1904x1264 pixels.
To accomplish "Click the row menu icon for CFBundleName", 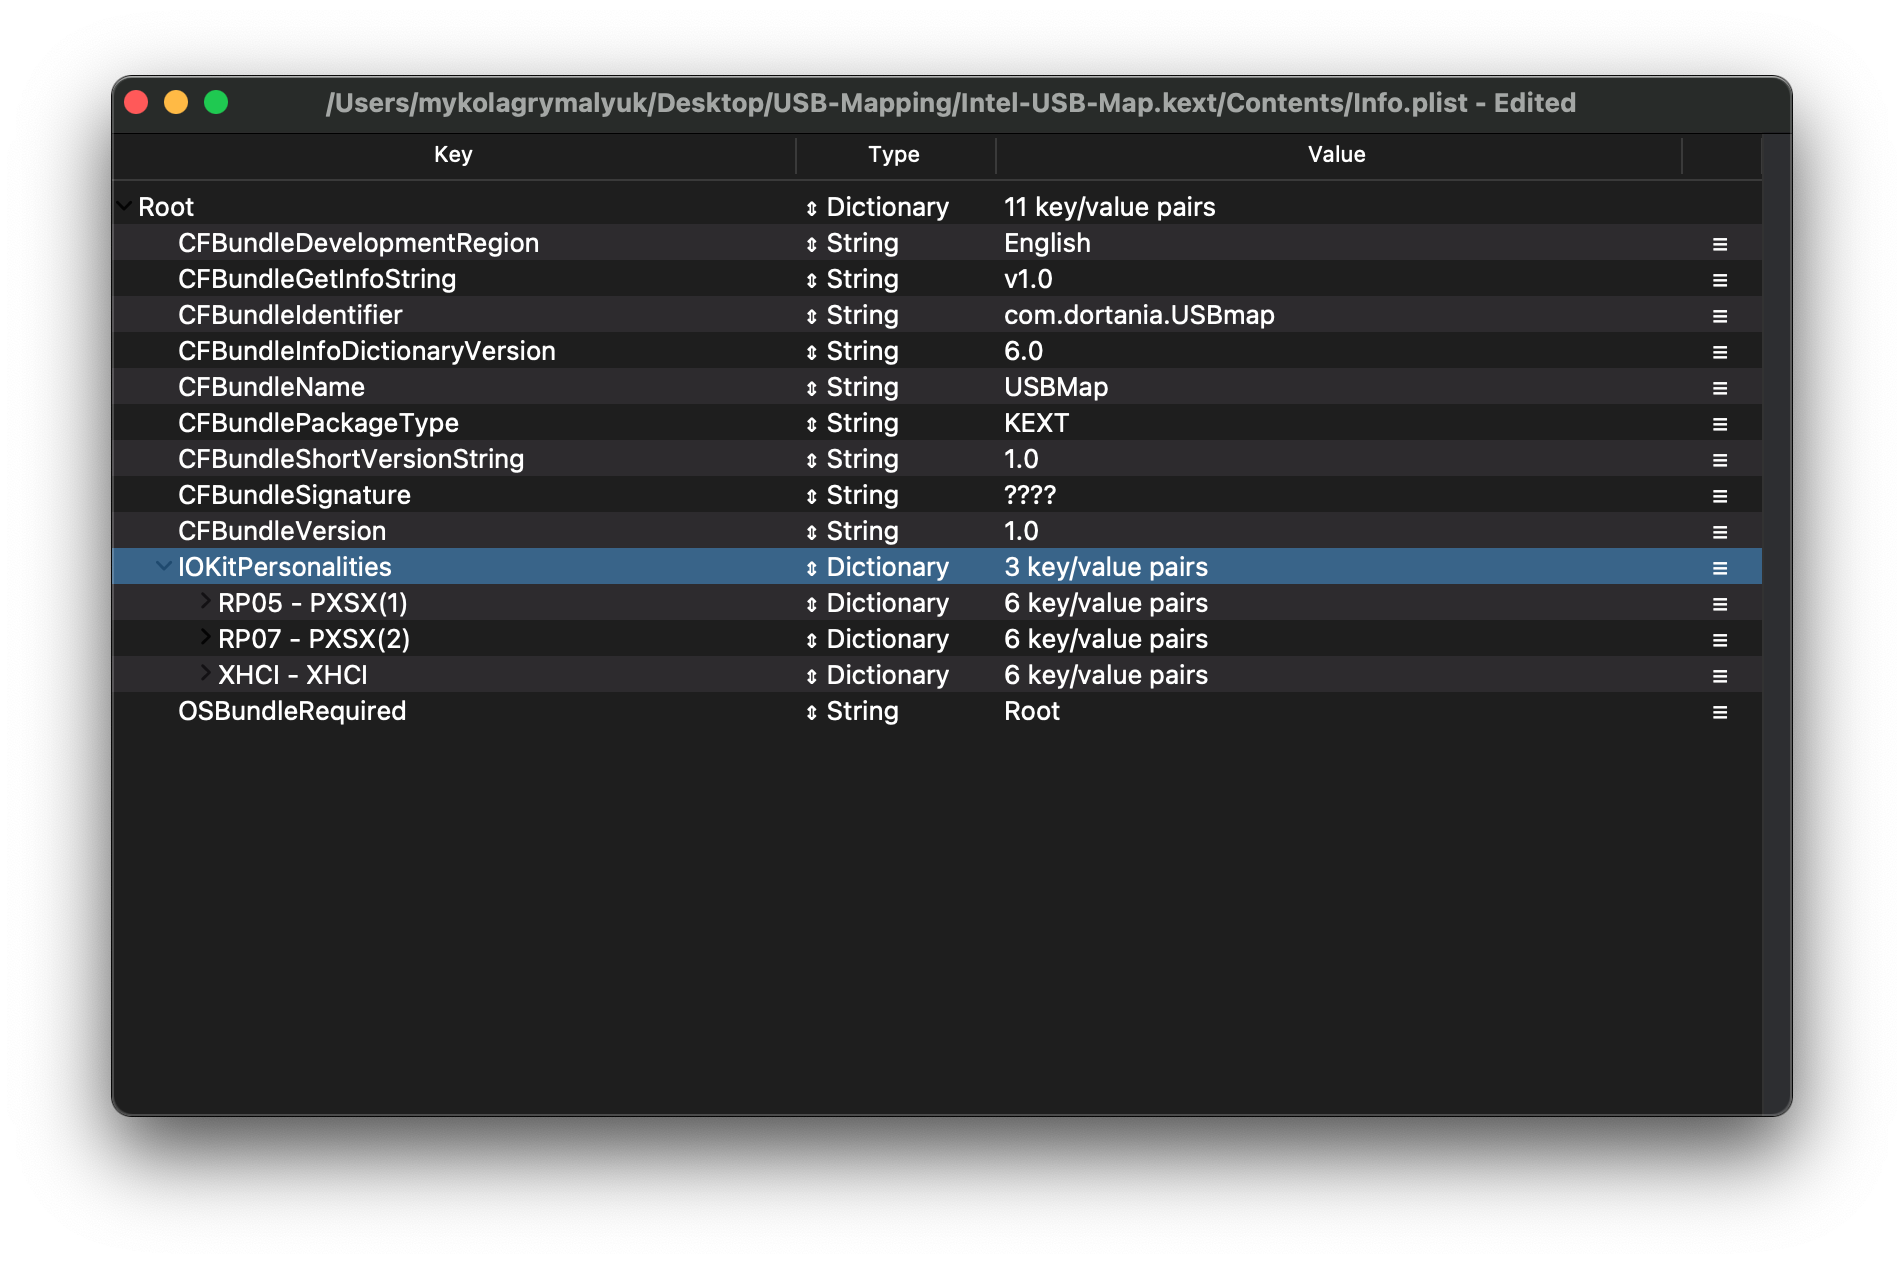I will coord(1719,388).
